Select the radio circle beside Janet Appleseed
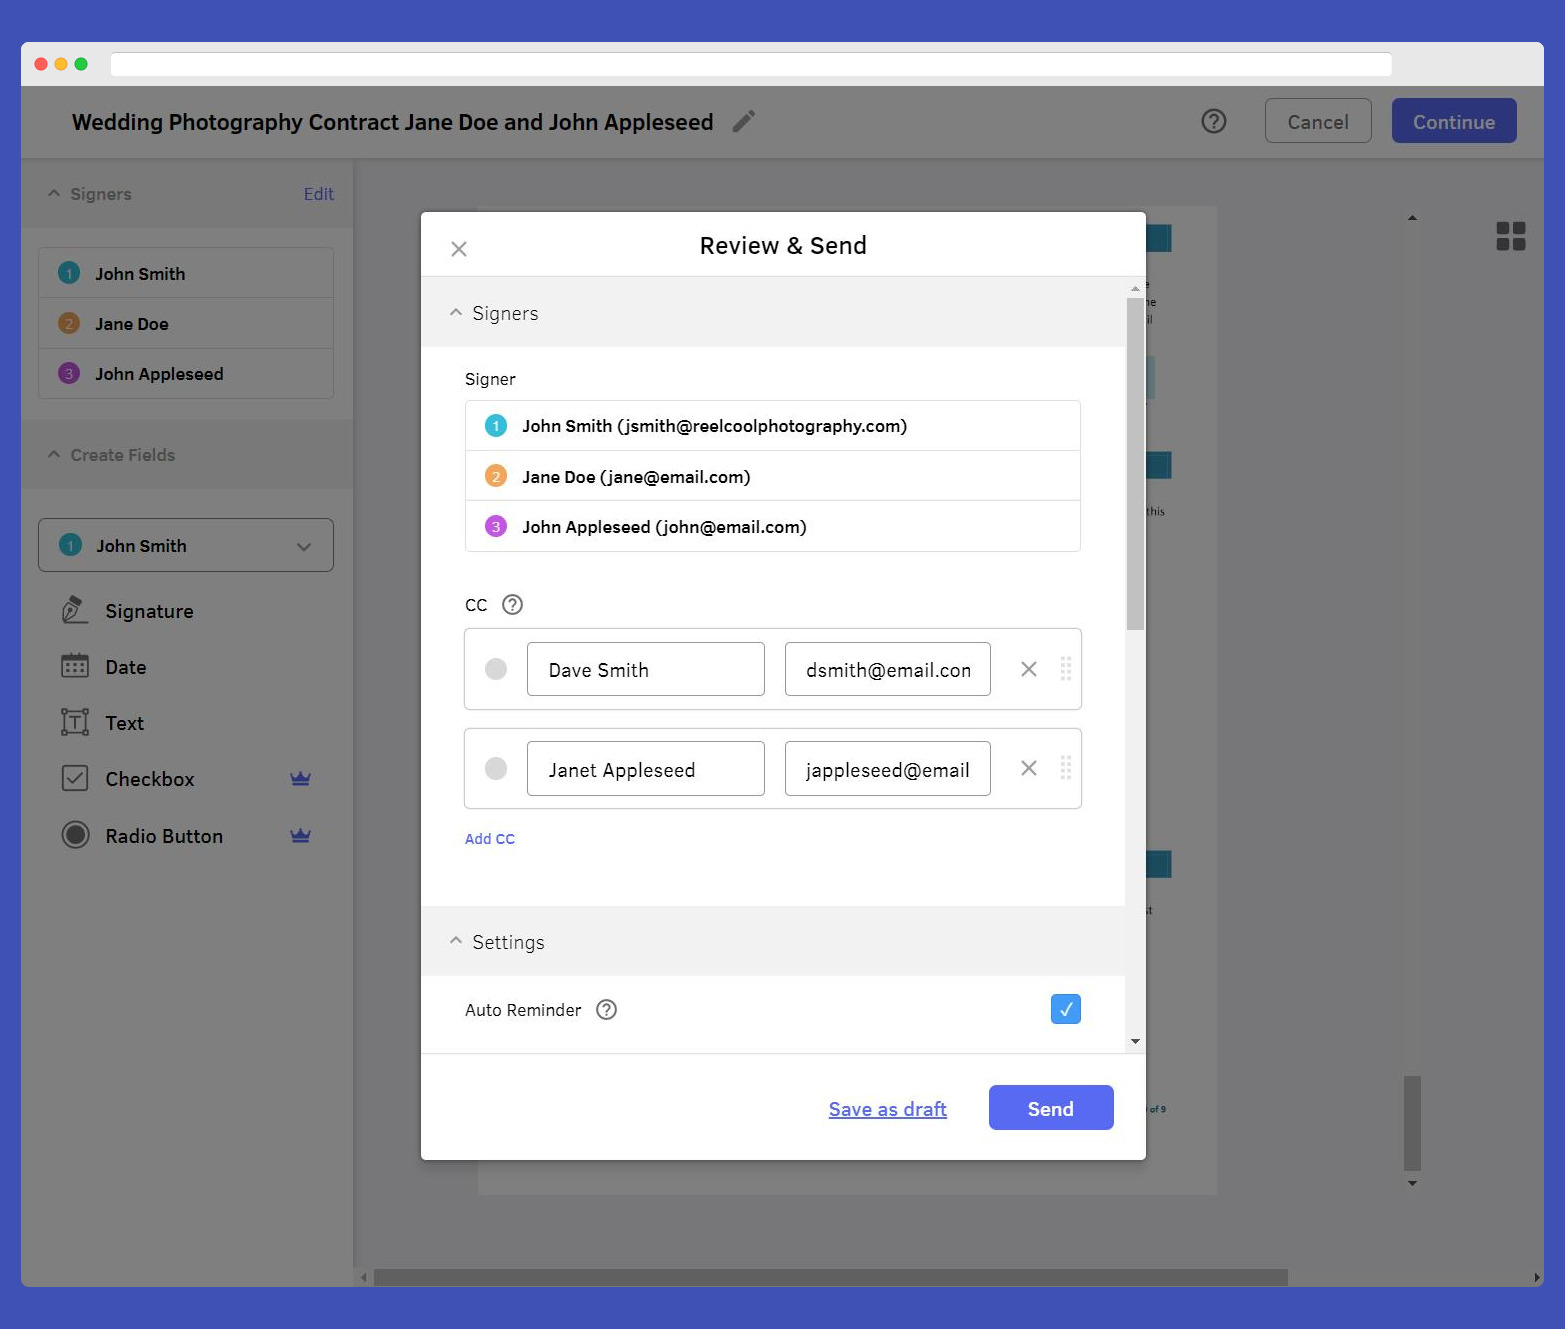Screen dimensions: 1565x1329 496,768
